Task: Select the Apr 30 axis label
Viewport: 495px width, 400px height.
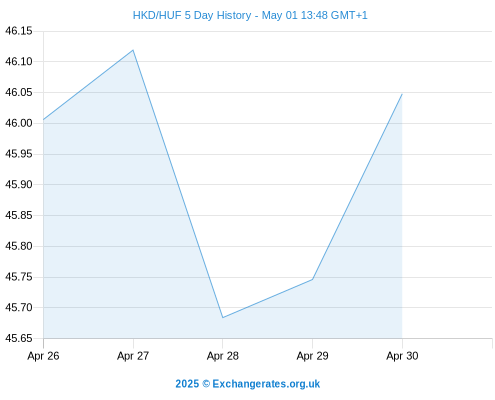Action: tap(402, 356)
